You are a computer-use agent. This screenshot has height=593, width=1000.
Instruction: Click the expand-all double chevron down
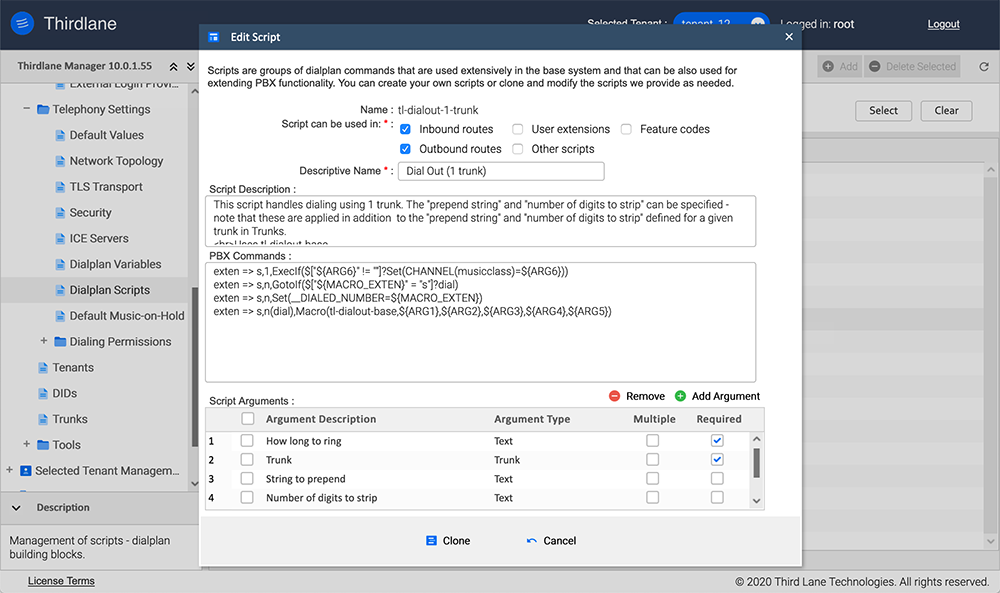click(x=190, y=66)
